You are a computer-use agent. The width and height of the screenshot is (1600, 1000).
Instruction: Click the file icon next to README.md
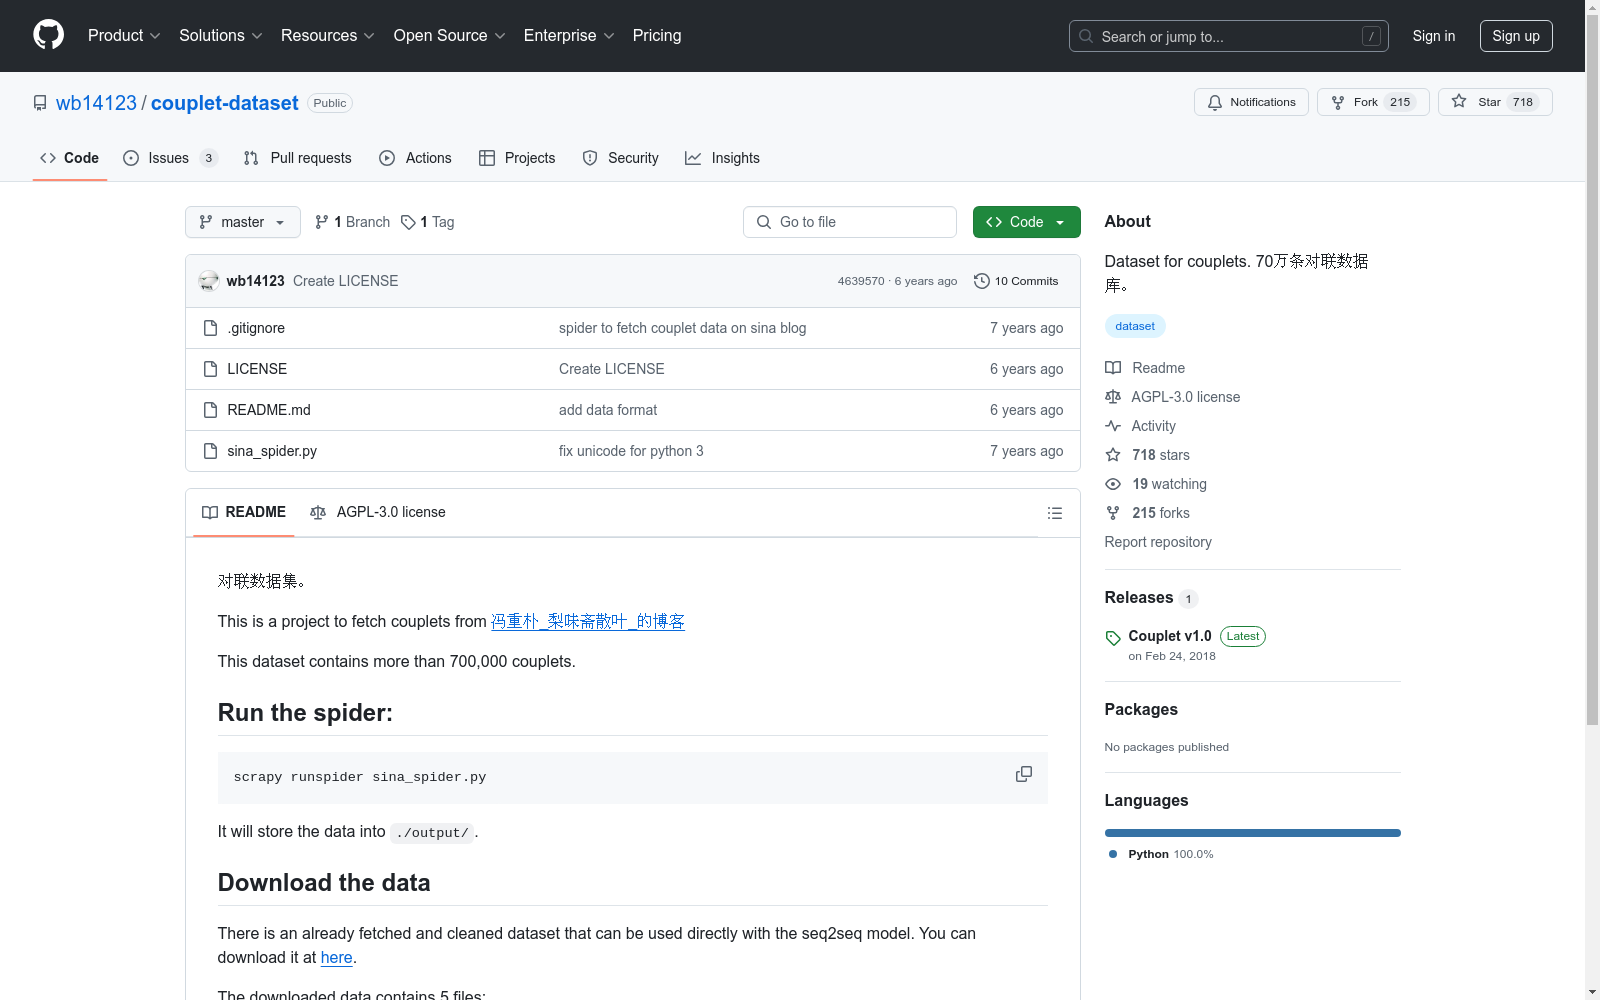[210, 410]
